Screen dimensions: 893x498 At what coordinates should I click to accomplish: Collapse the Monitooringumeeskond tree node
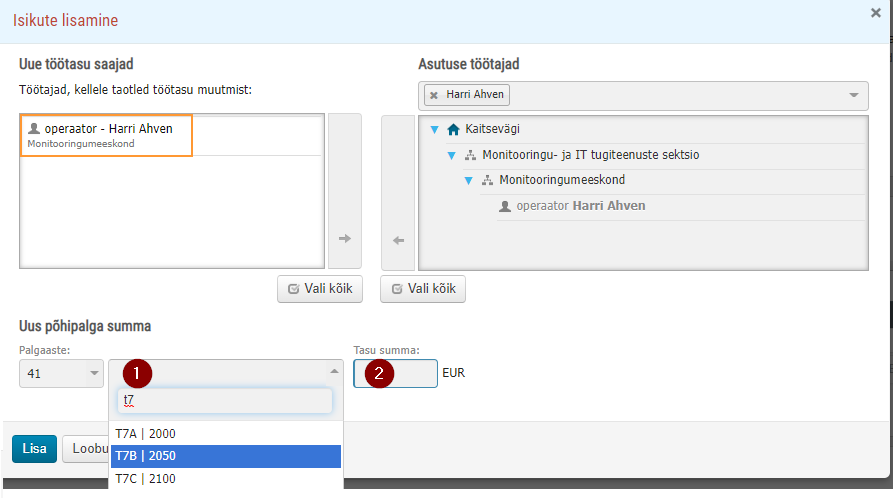click(469, 181)
